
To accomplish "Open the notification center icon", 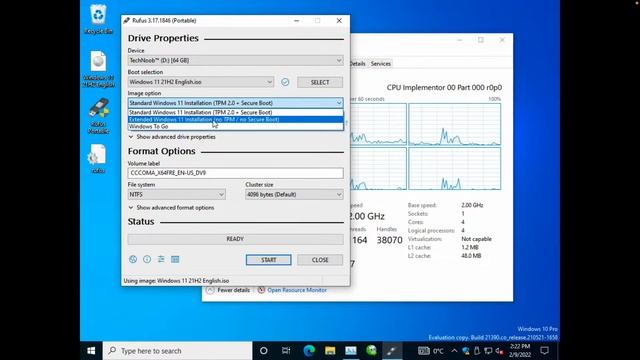I will click(x=544, y=351).
